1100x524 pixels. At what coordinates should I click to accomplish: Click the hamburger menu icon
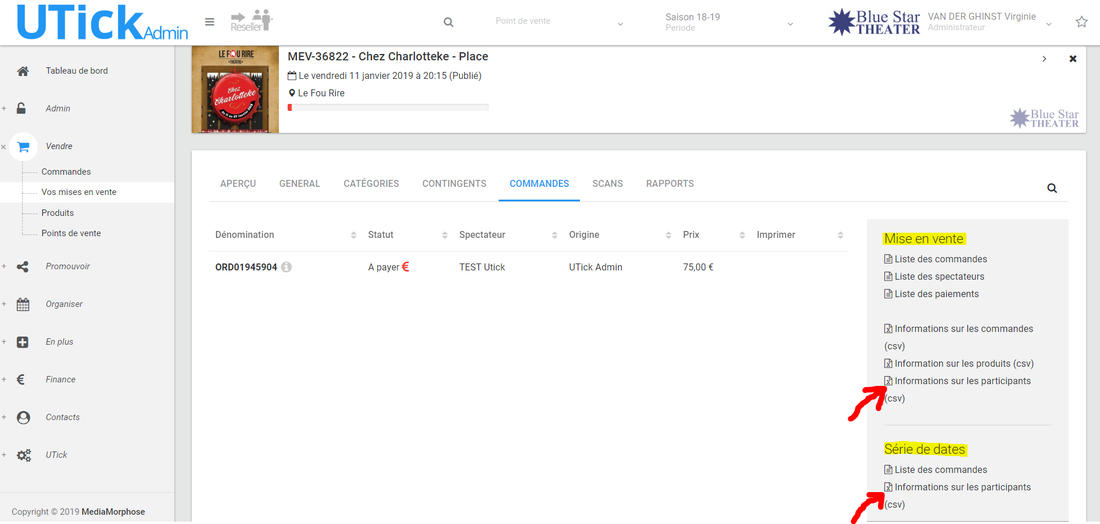209,22
